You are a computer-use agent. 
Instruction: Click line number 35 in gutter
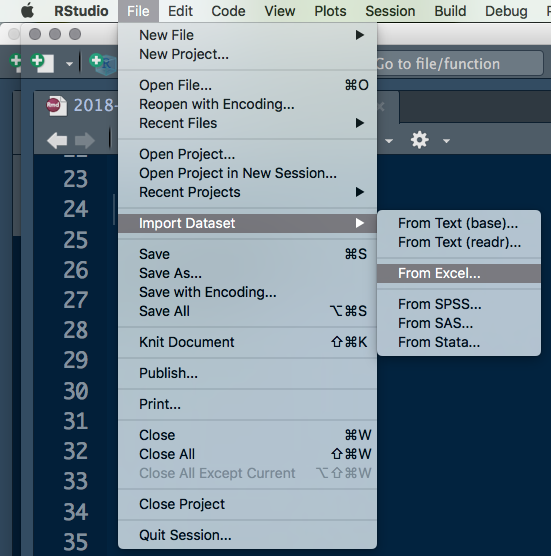pyautogui.click(x=76, y=542)
